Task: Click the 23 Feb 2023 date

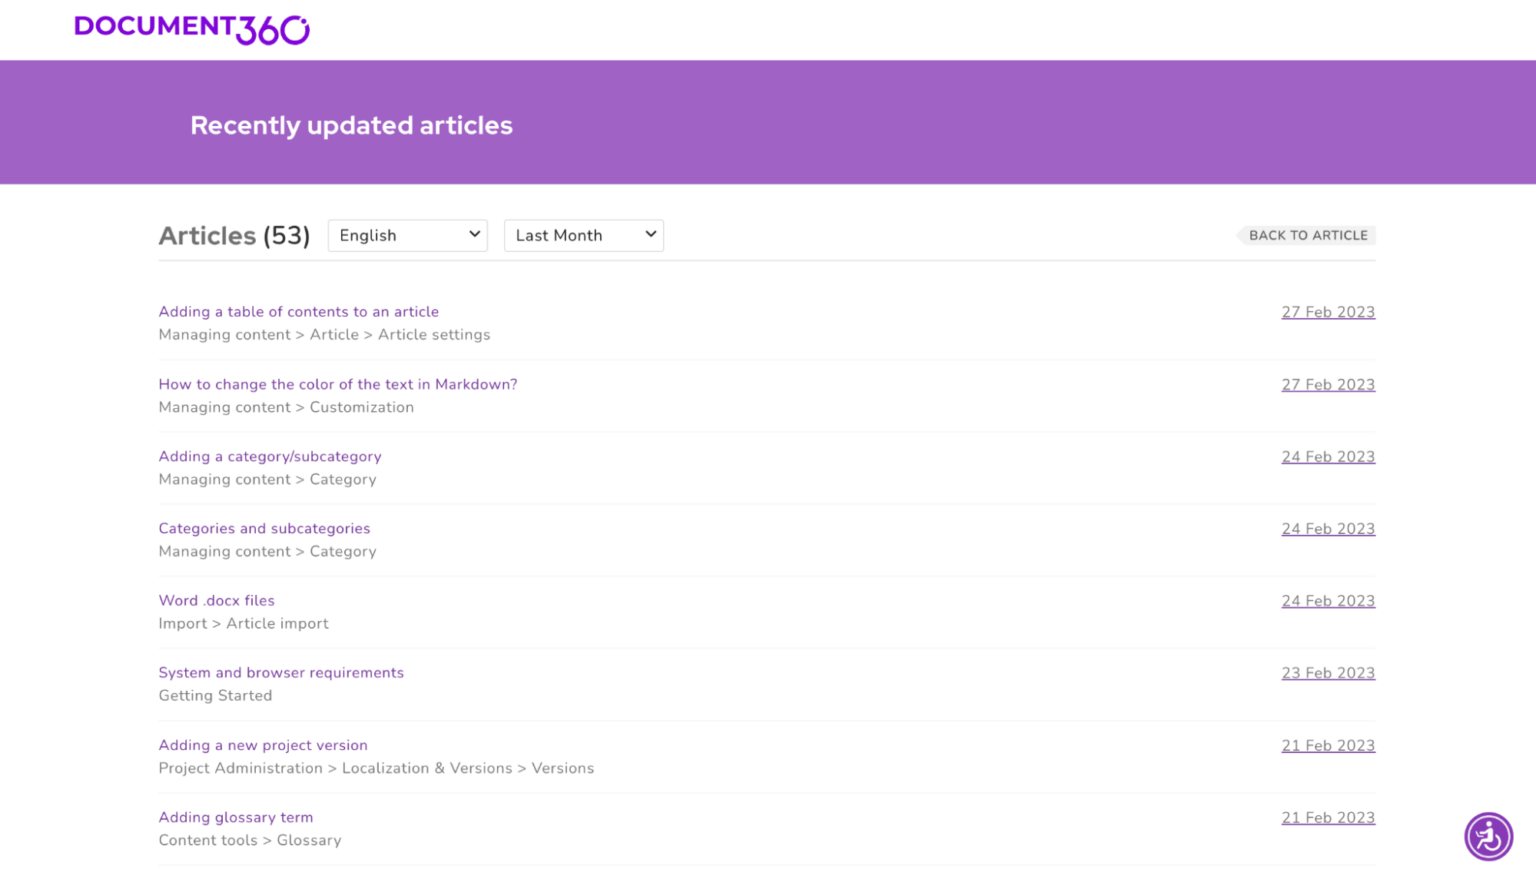Action: point(1327,673)
